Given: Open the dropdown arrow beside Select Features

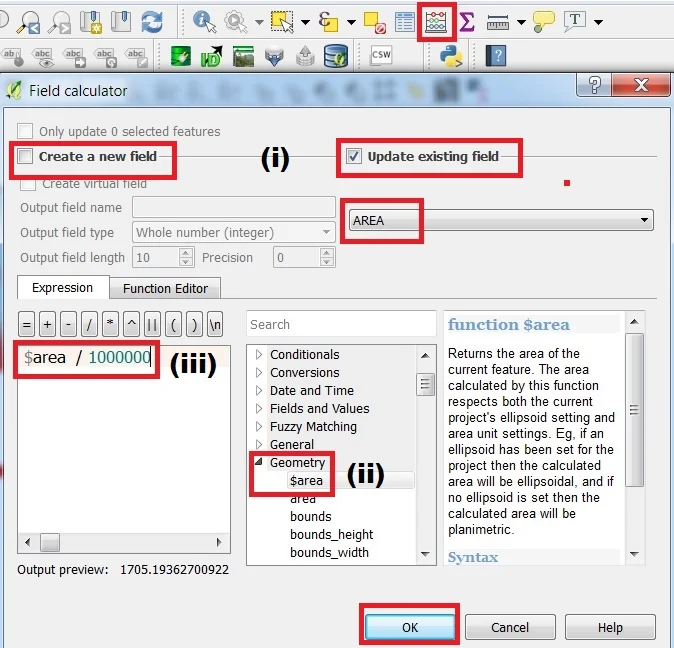Looking at the screenshot, I should (x=305, y=22).
